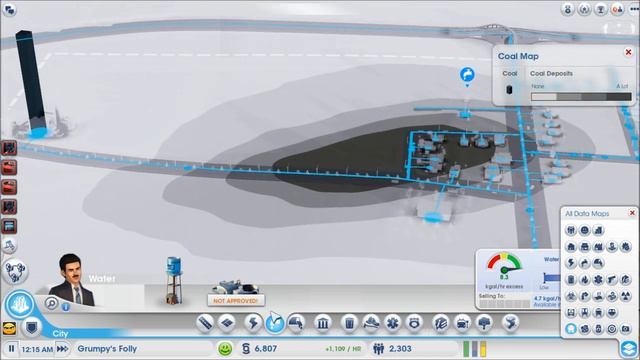Show the Crime data map
Viewport: 640px width, 360px height.
click(612, 280)
